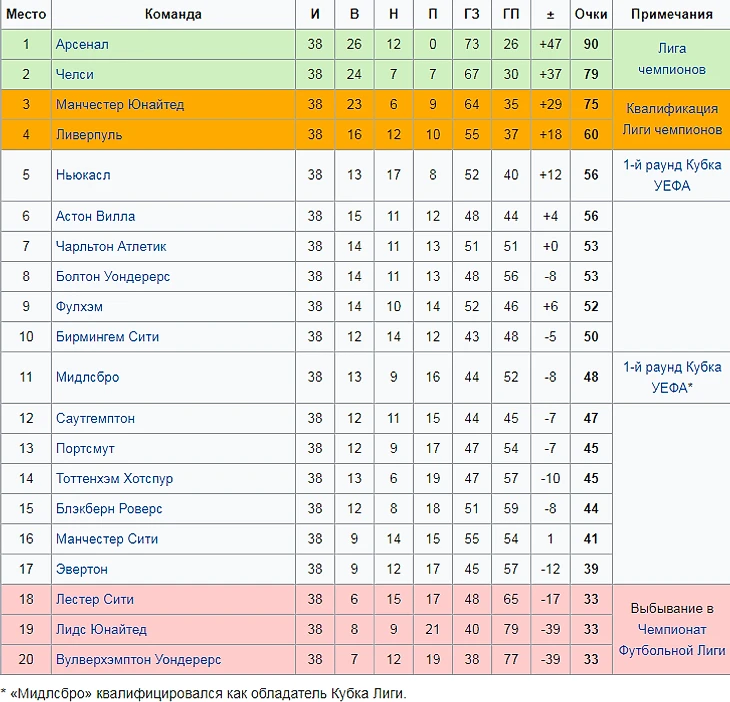Click the Челси team link
This screenshot has height=702, width=730.
click(75, 75)
